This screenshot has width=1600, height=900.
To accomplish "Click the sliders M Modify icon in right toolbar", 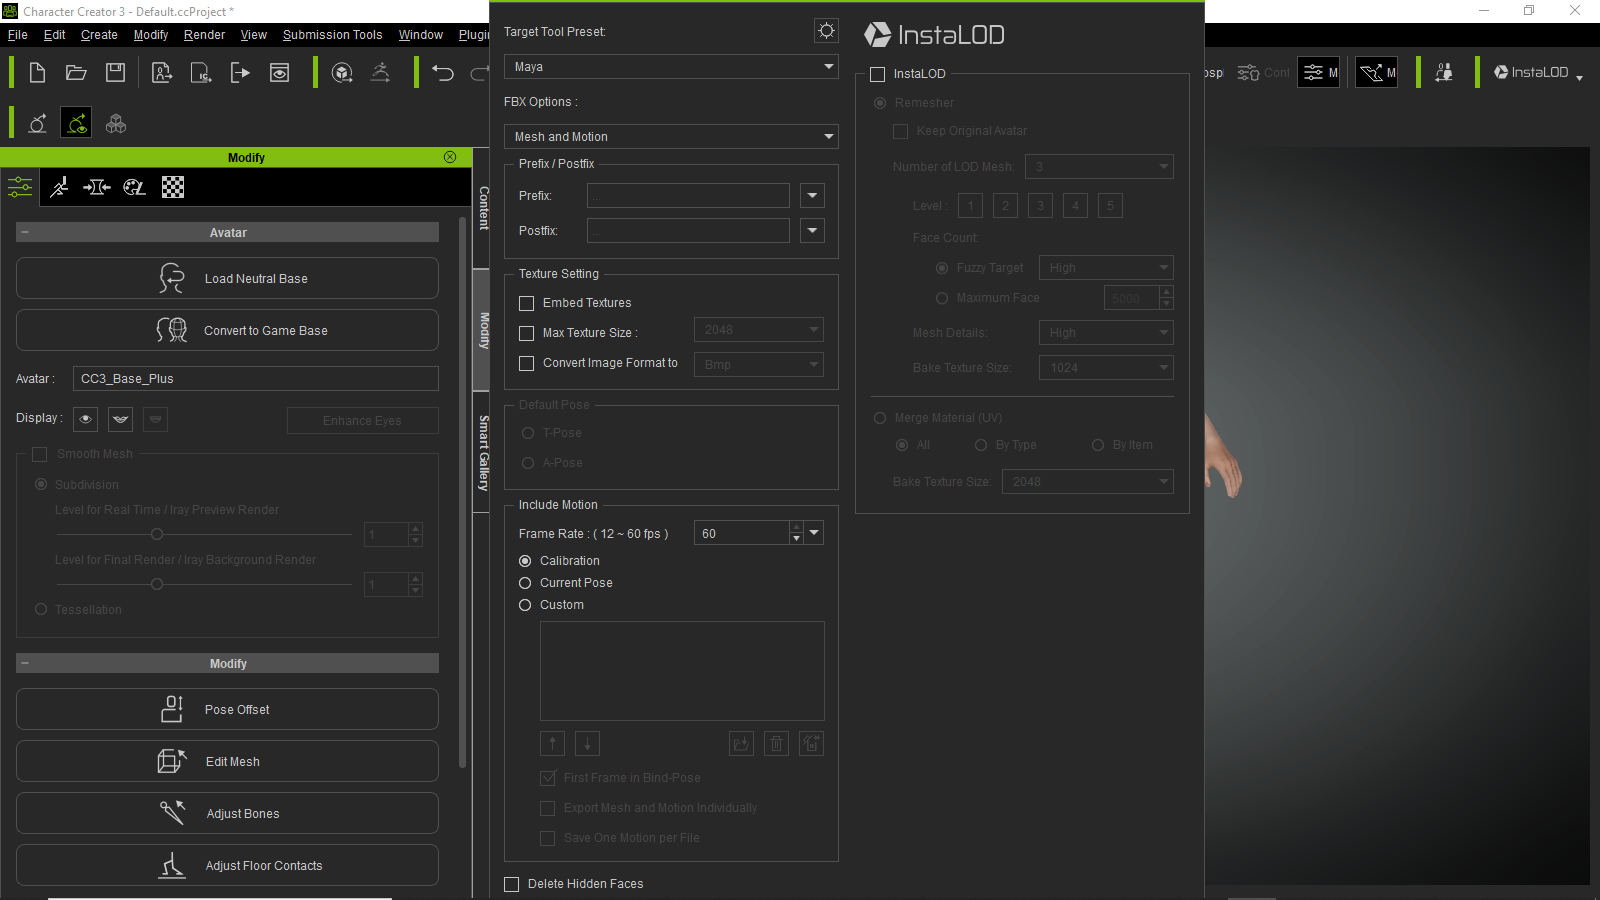I will (x=1318, y=72).
